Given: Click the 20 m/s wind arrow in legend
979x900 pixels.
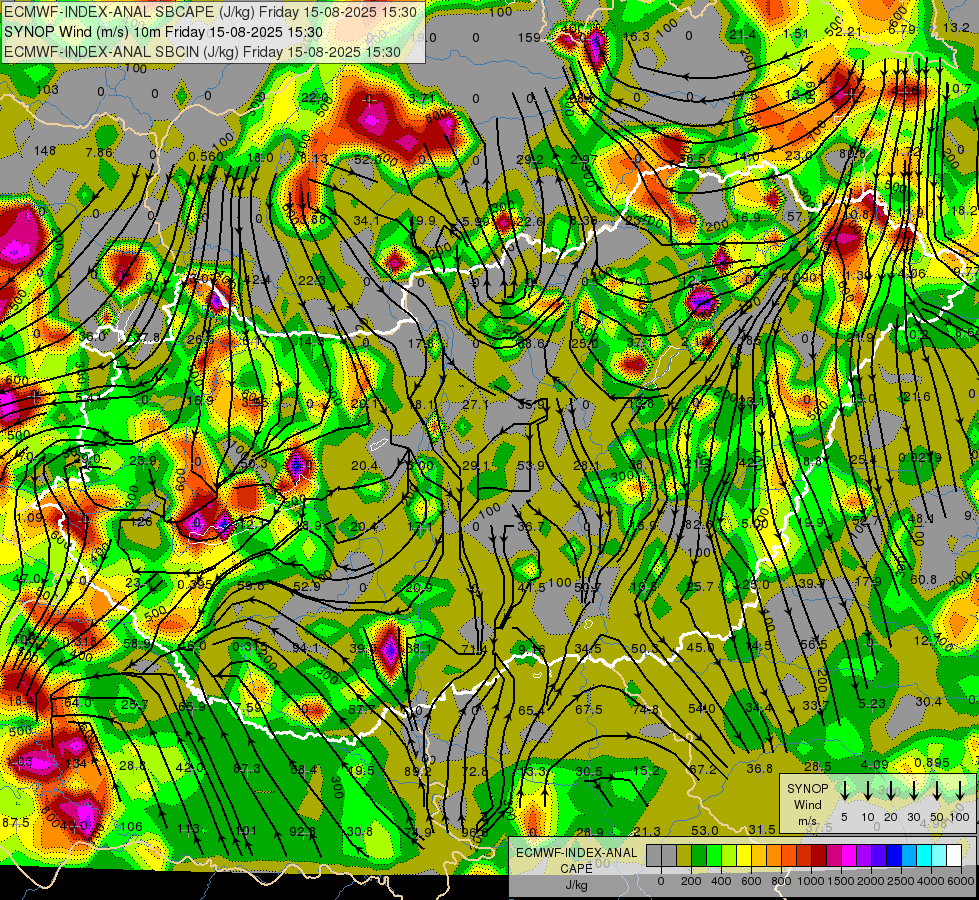Looking at the screenshot, I should (890, 791).
